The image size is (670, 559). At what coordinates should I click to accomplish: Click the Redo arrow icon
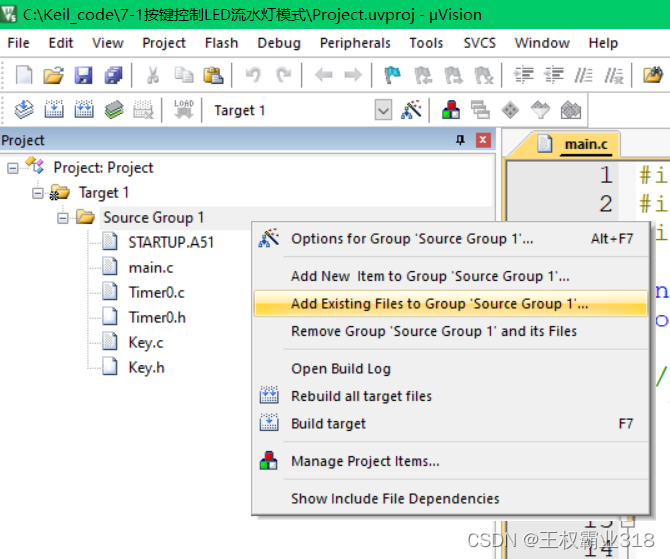point(283,75)
